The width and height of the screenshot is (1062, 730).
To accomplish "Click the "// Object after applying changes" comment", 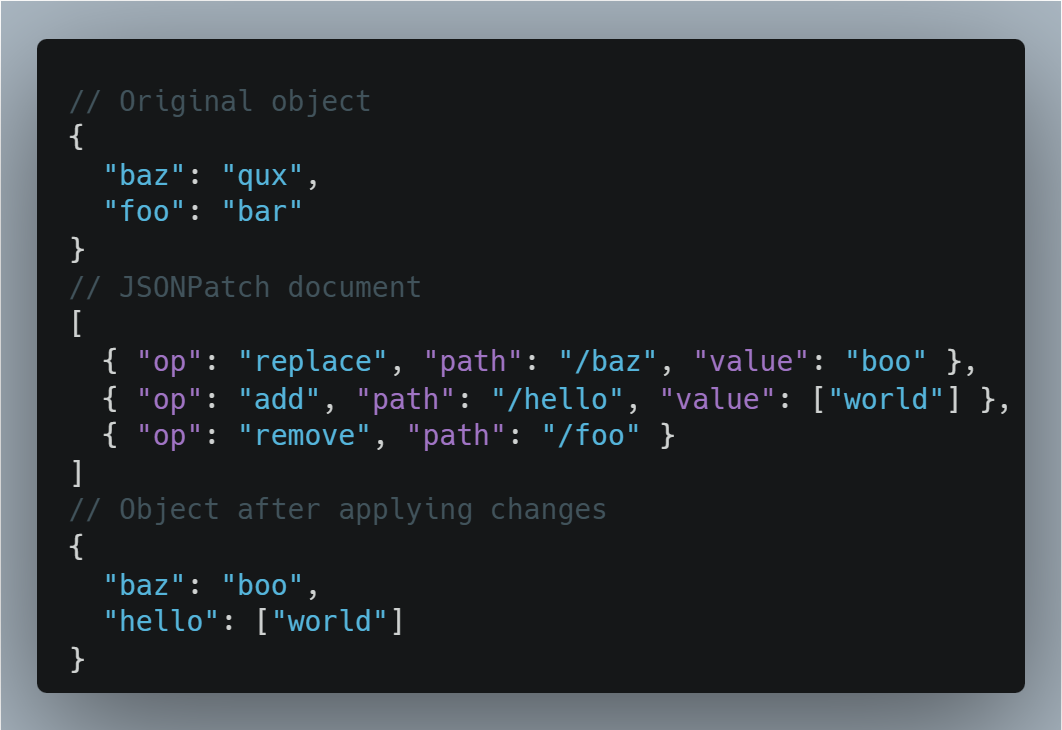I will pyautogui.click(x=338, y=510).
